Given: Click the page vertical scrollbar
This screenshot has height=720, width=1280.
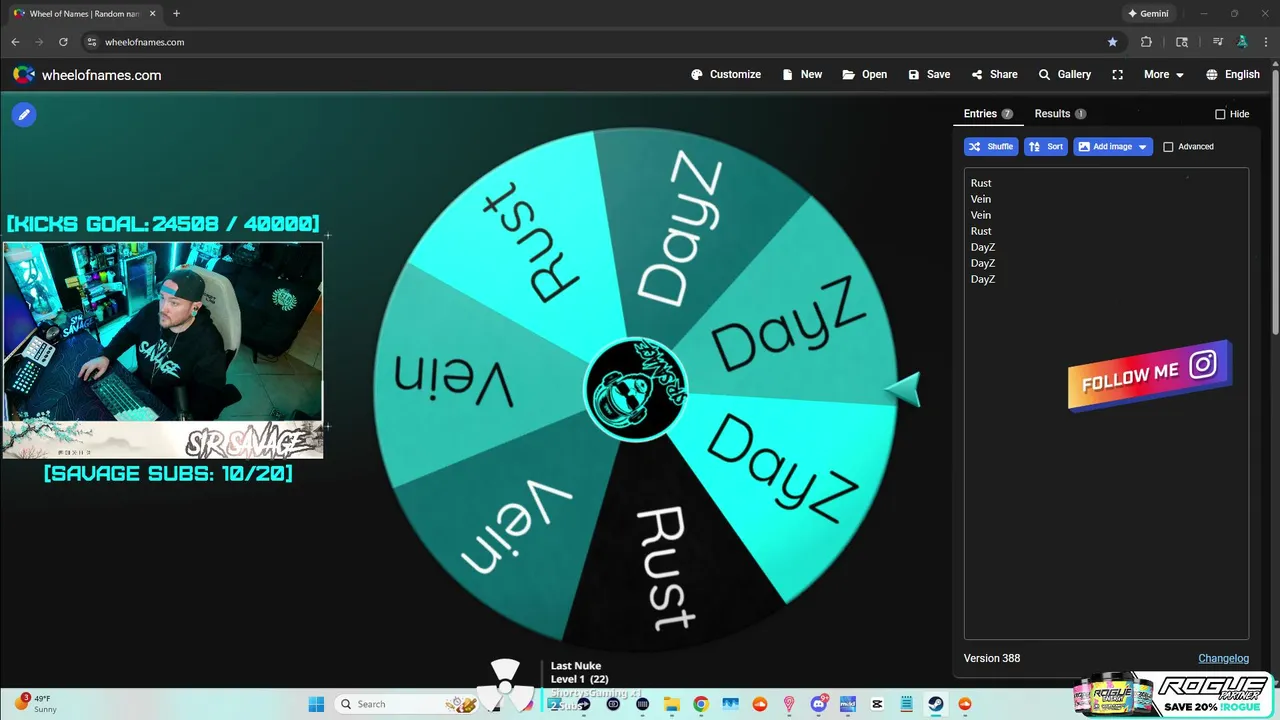Looking at the screenshot, I should pos(1275,200).
